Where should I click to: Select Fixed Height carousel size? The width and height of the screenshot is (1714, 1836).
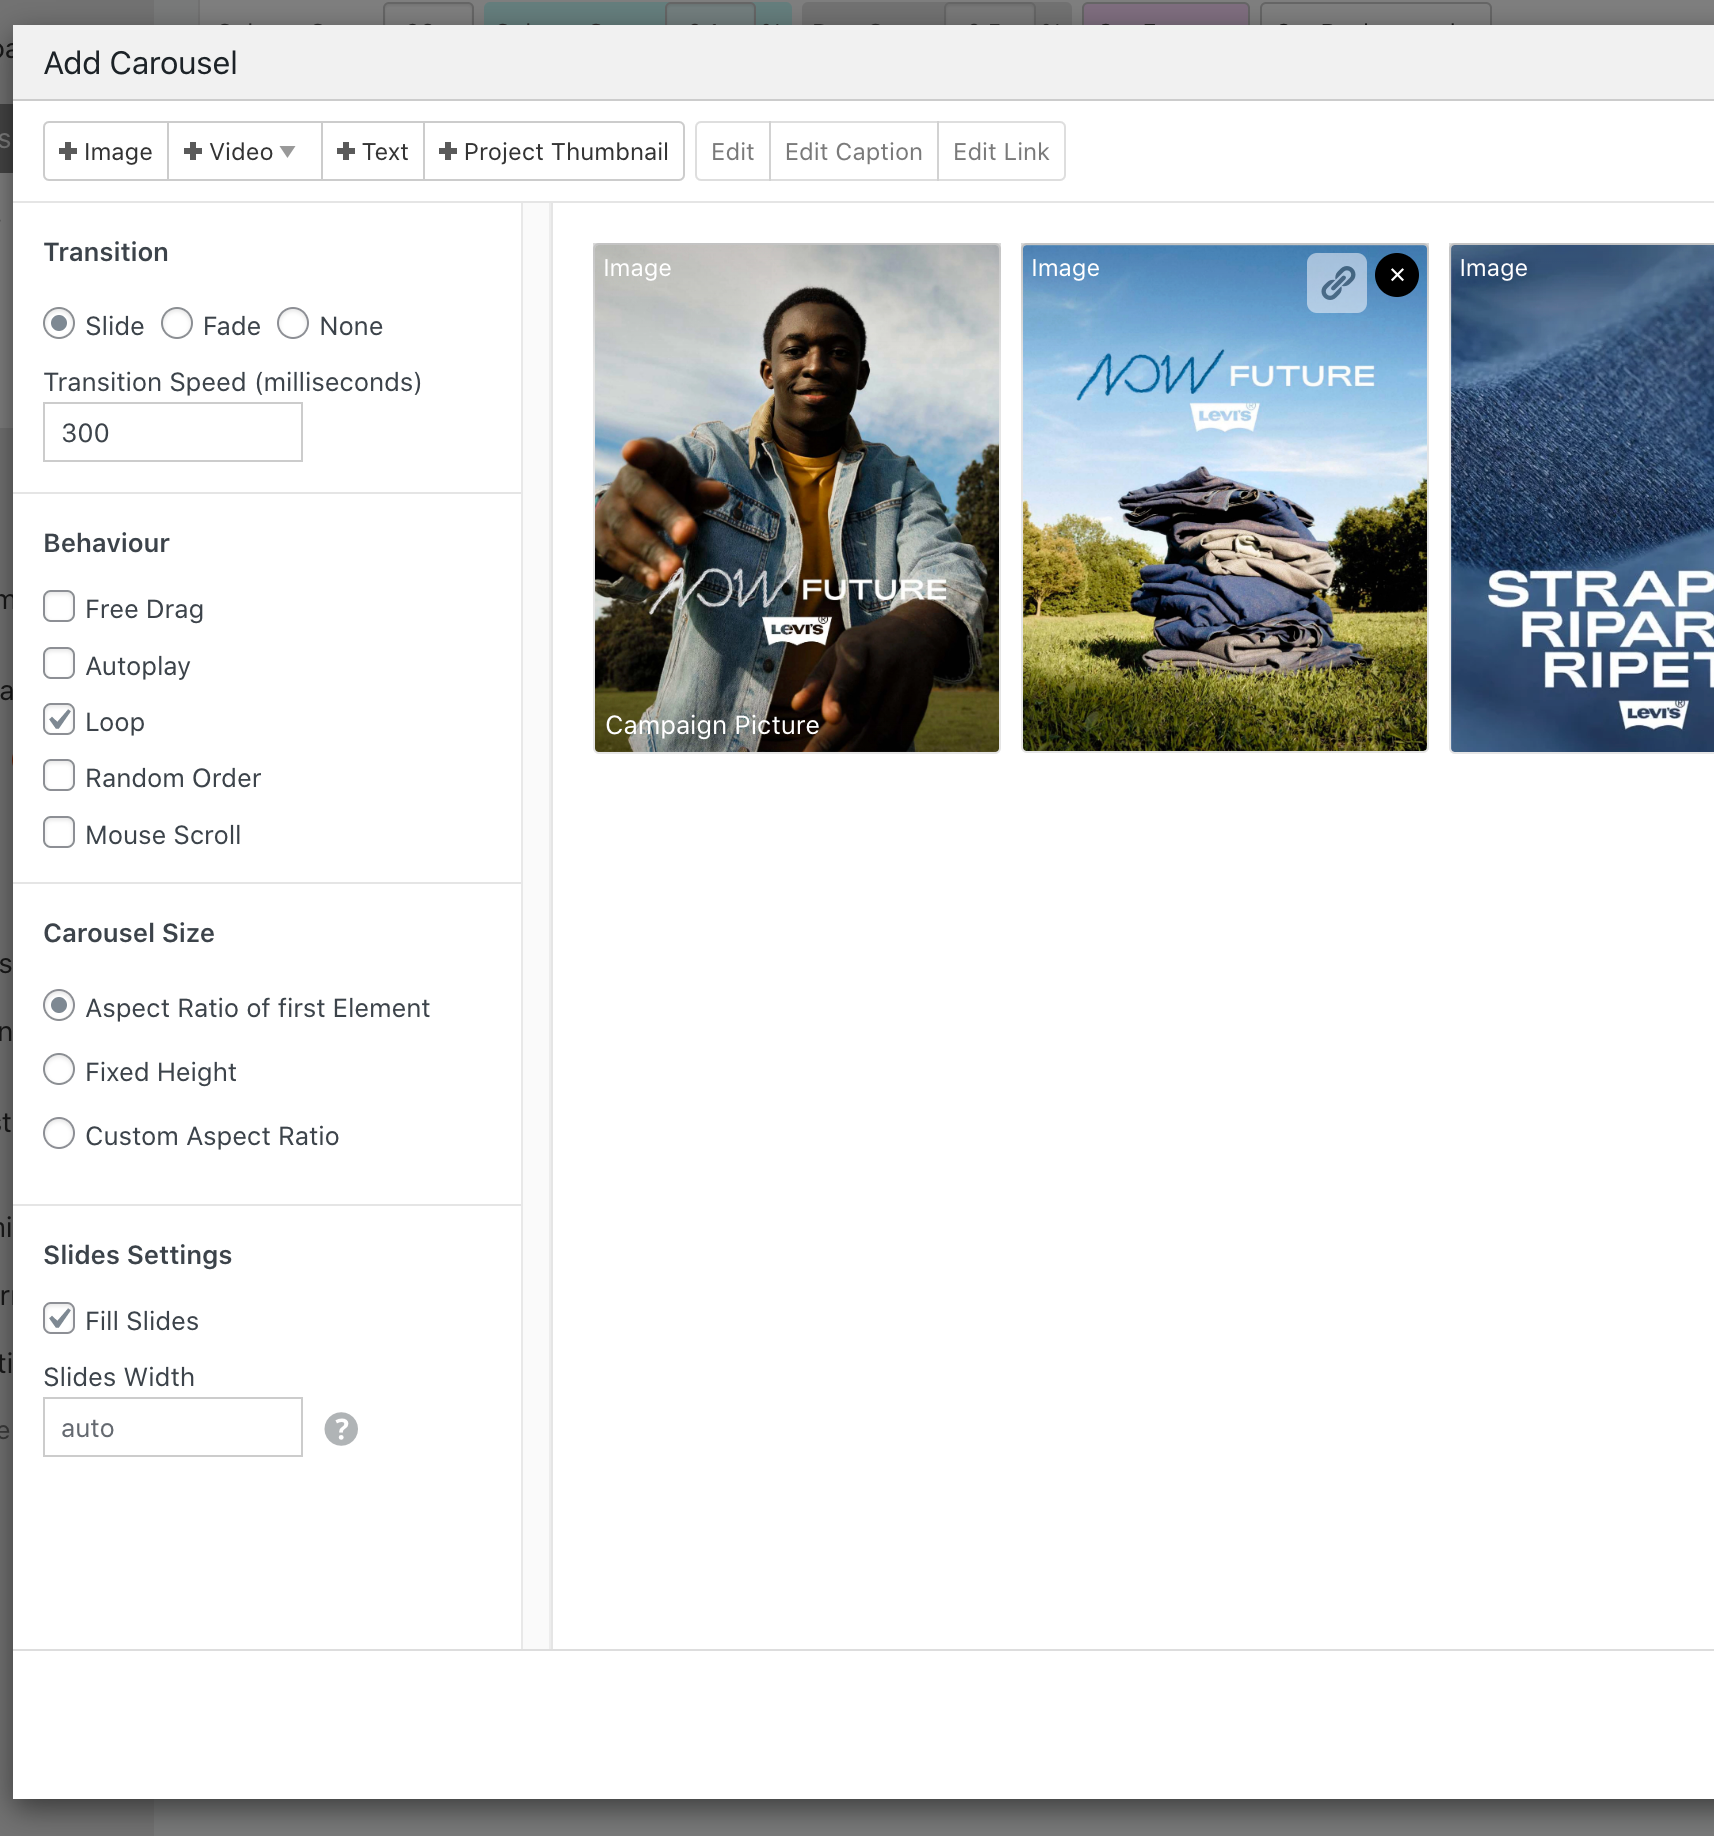point(59,1070)
